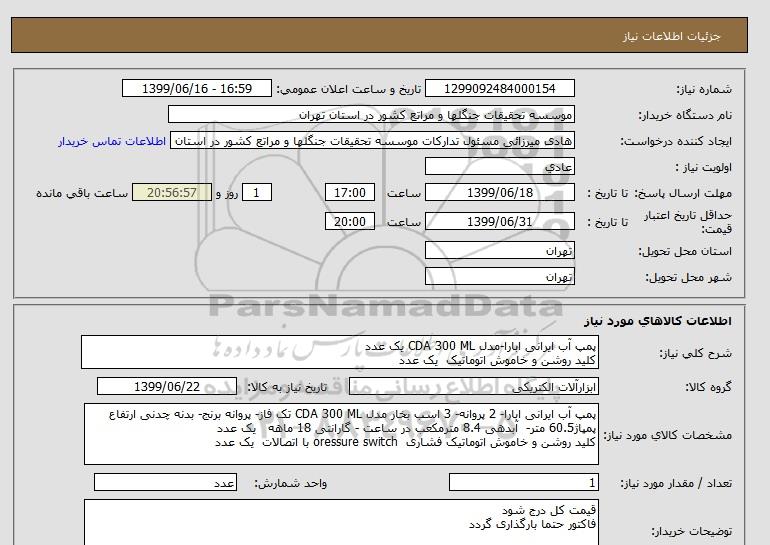Select the deadline hour field 17:00

(350, 192)
